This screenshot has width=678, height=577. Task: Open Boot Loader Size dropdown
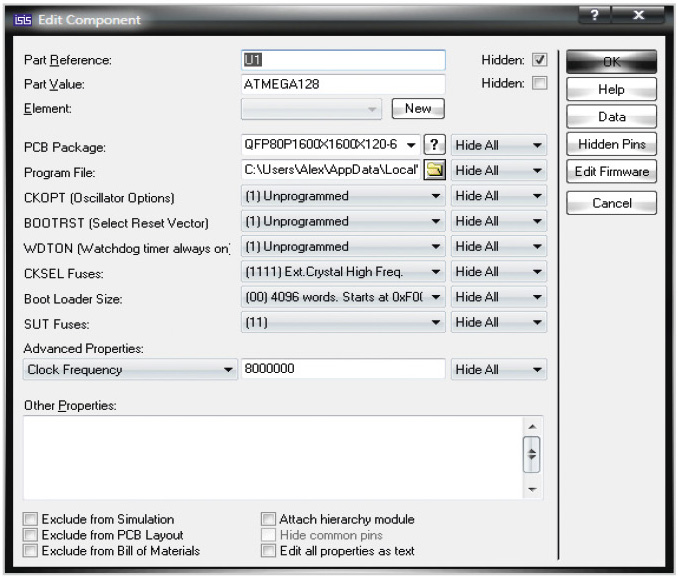point(343,297)
